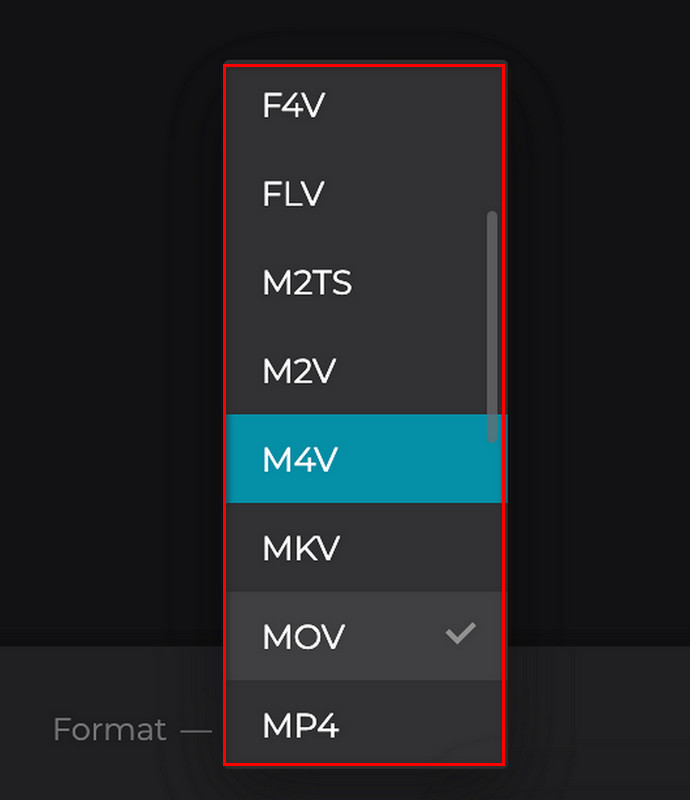This screenshot has height=800, width=690.
Task: Pick M2TS as the export format
Action: (x=364, y=282)
